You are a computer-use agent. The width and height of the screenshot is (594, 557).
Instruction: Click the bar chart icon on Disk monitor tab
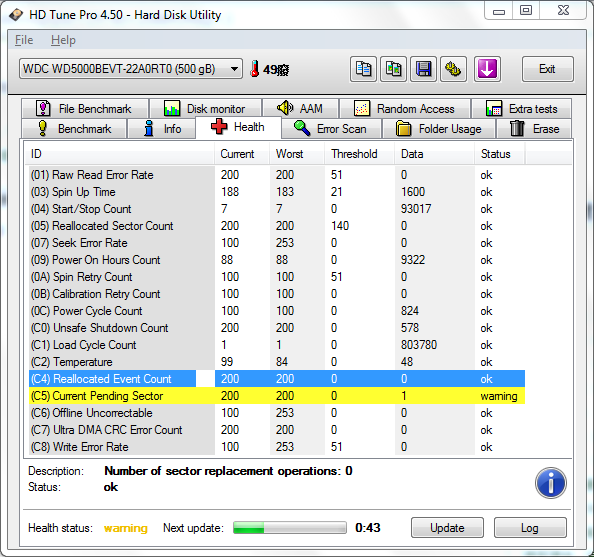(172, 108)
